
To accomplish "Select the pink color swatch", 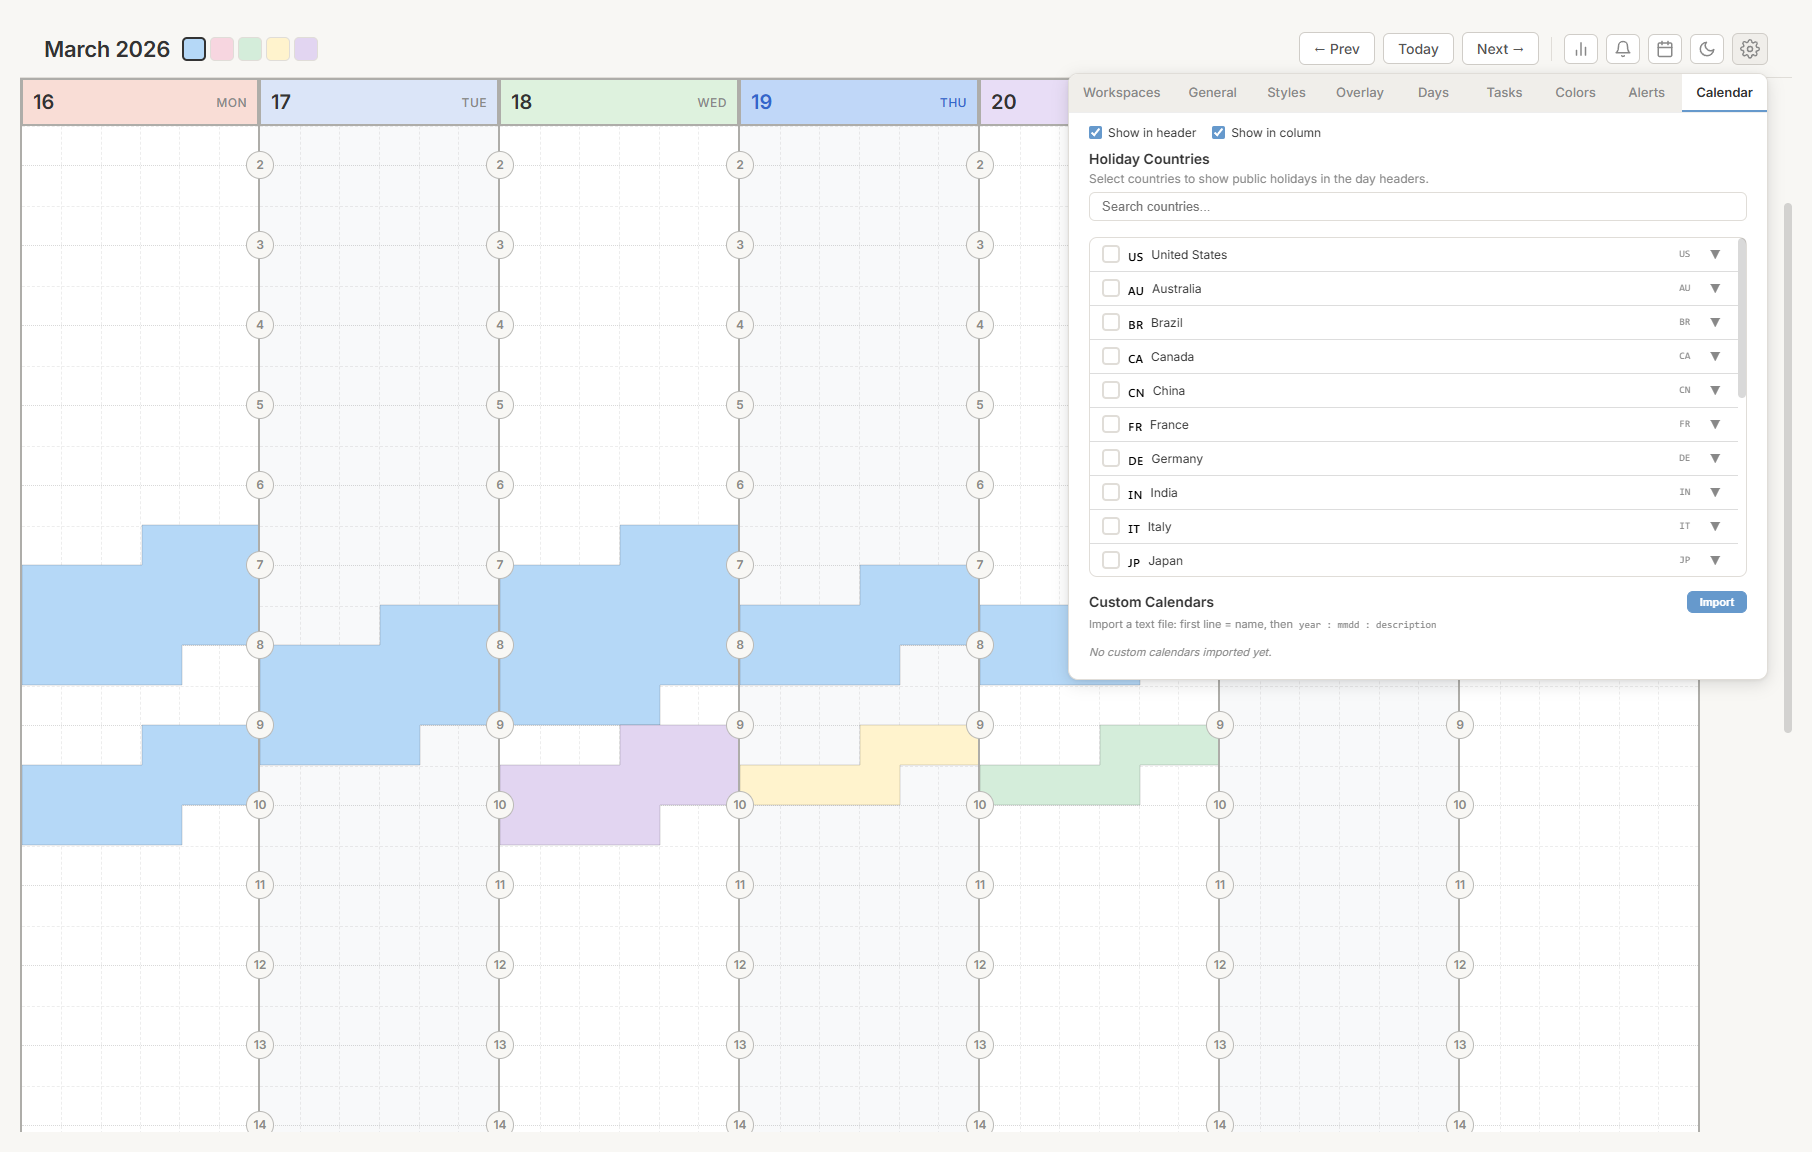I will pos(222,48).
